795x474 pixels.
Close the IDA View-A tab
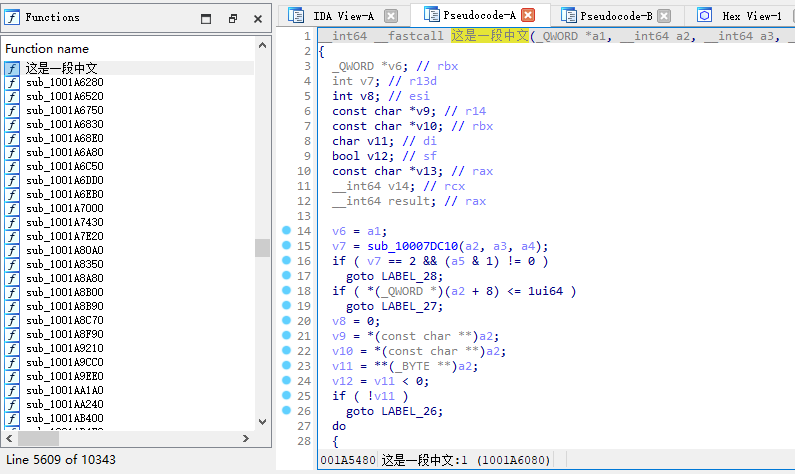tap(391, 16)
